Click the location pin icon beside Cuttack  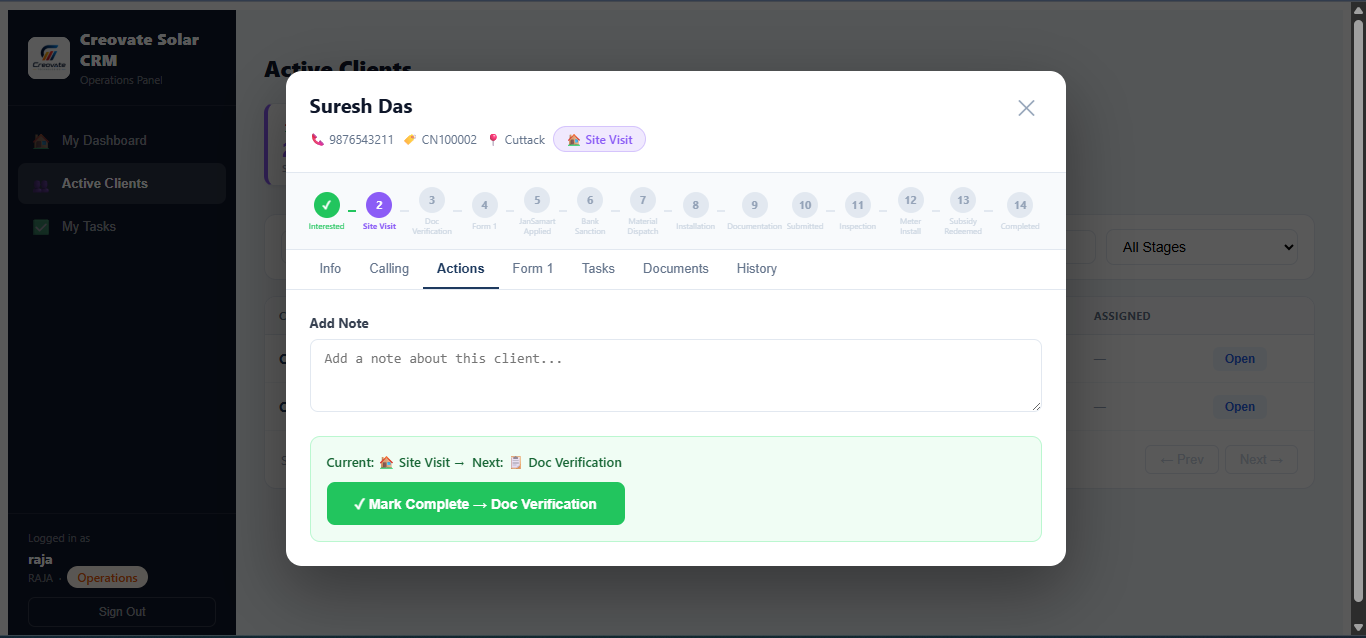tap(493, 140)
